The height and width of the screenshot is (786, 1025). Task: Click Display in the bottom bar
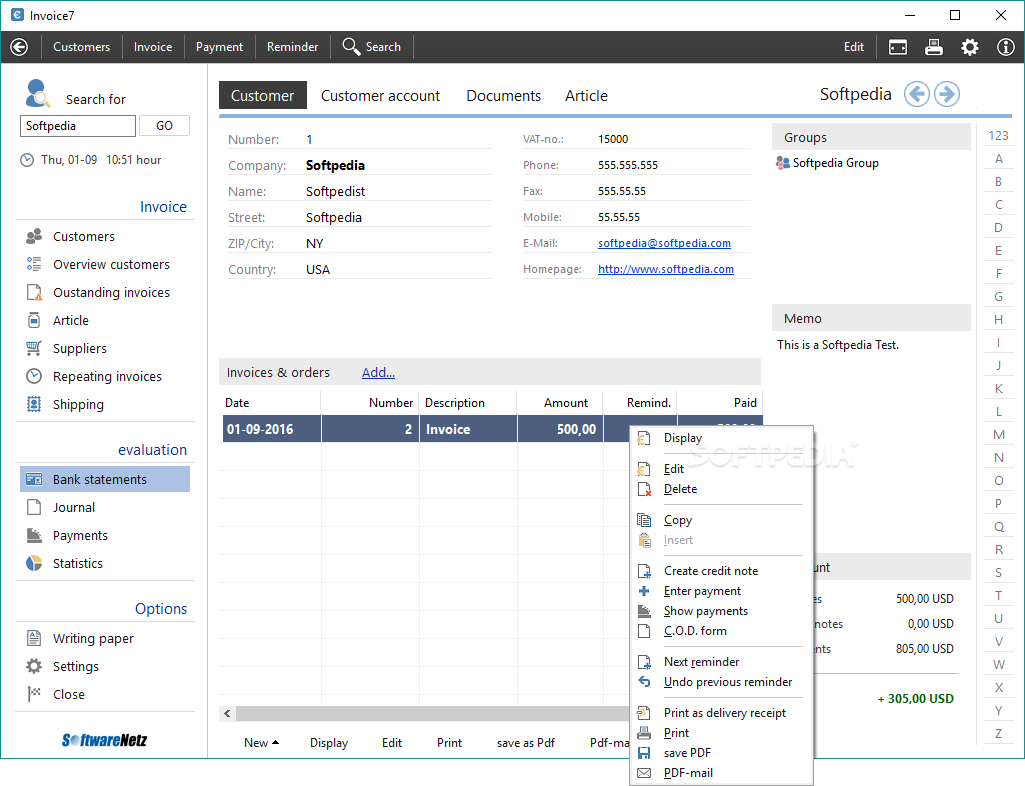329,743
